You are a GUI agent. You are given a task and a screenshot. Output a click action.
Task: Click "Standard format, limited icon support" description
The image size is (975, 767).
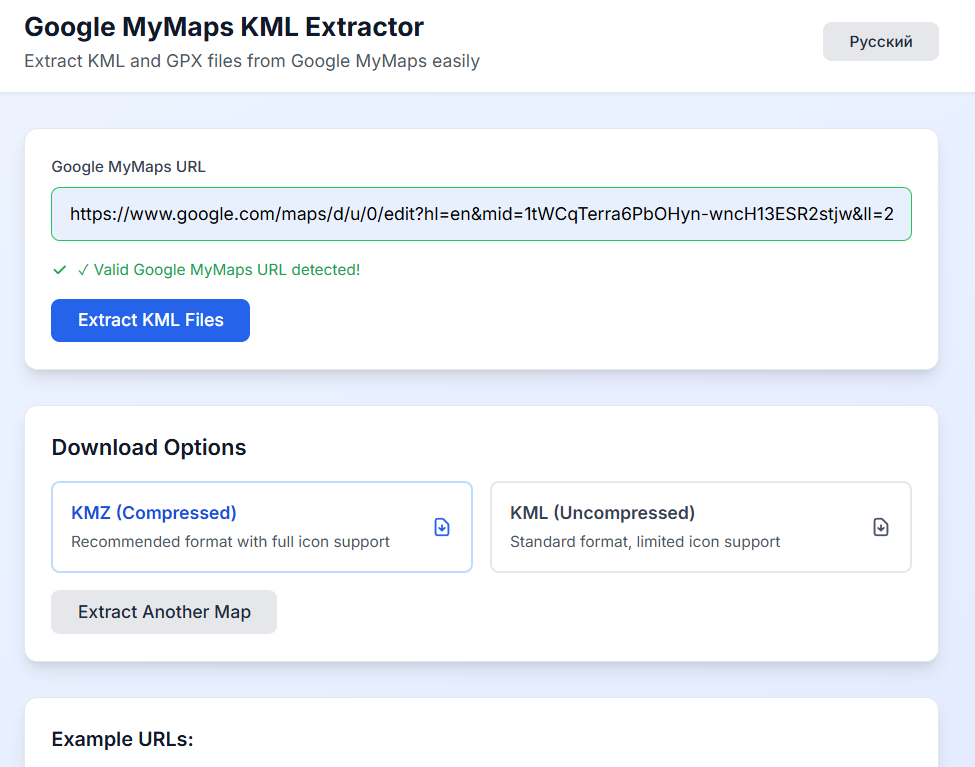pos(645,542)
